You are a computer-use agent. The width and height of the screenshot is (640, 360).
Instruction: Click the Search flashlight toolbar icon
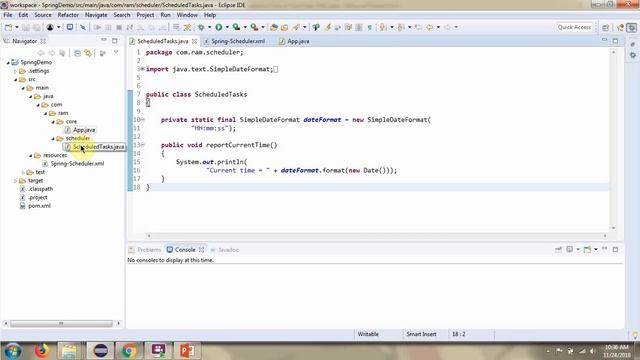pos(296,27)
